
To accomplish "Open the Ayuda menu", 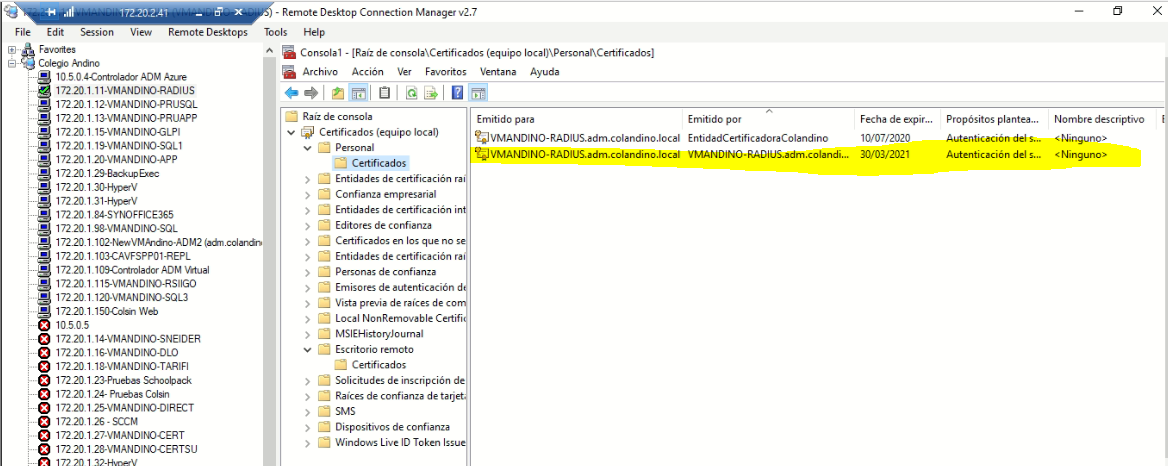I will (545, 72).
